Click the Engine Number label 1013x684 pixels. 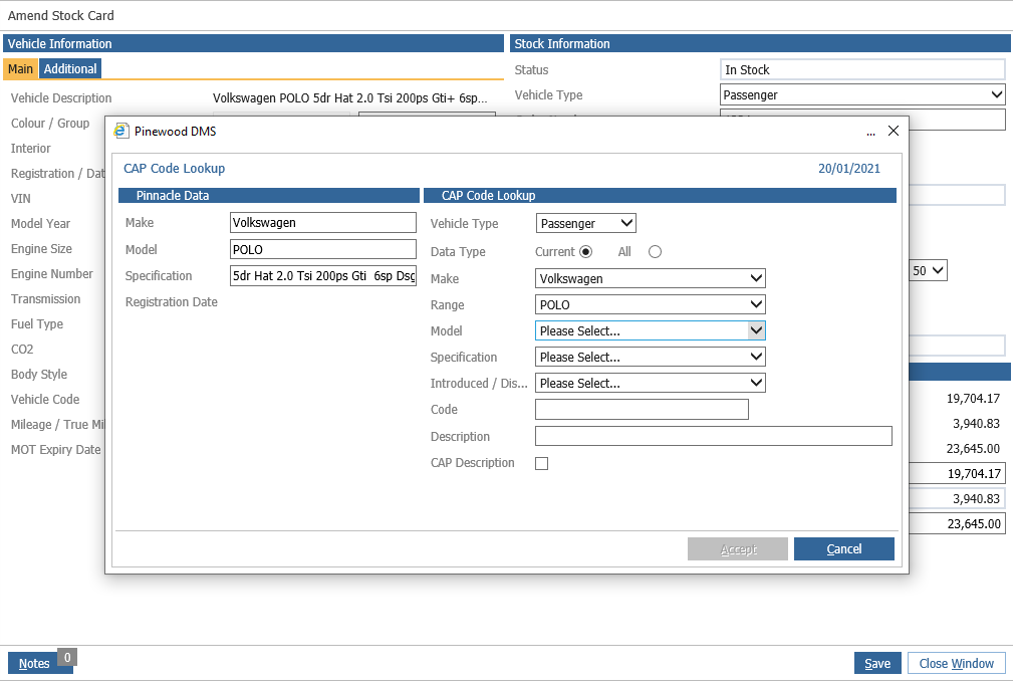point(52,274)
